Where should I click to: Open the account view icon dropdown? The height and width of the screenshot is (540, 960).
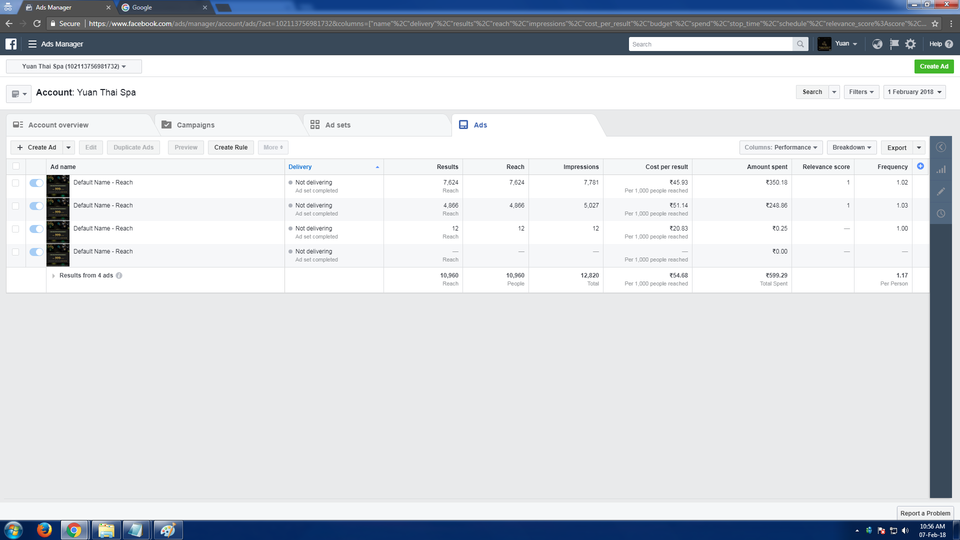[18, 94]
